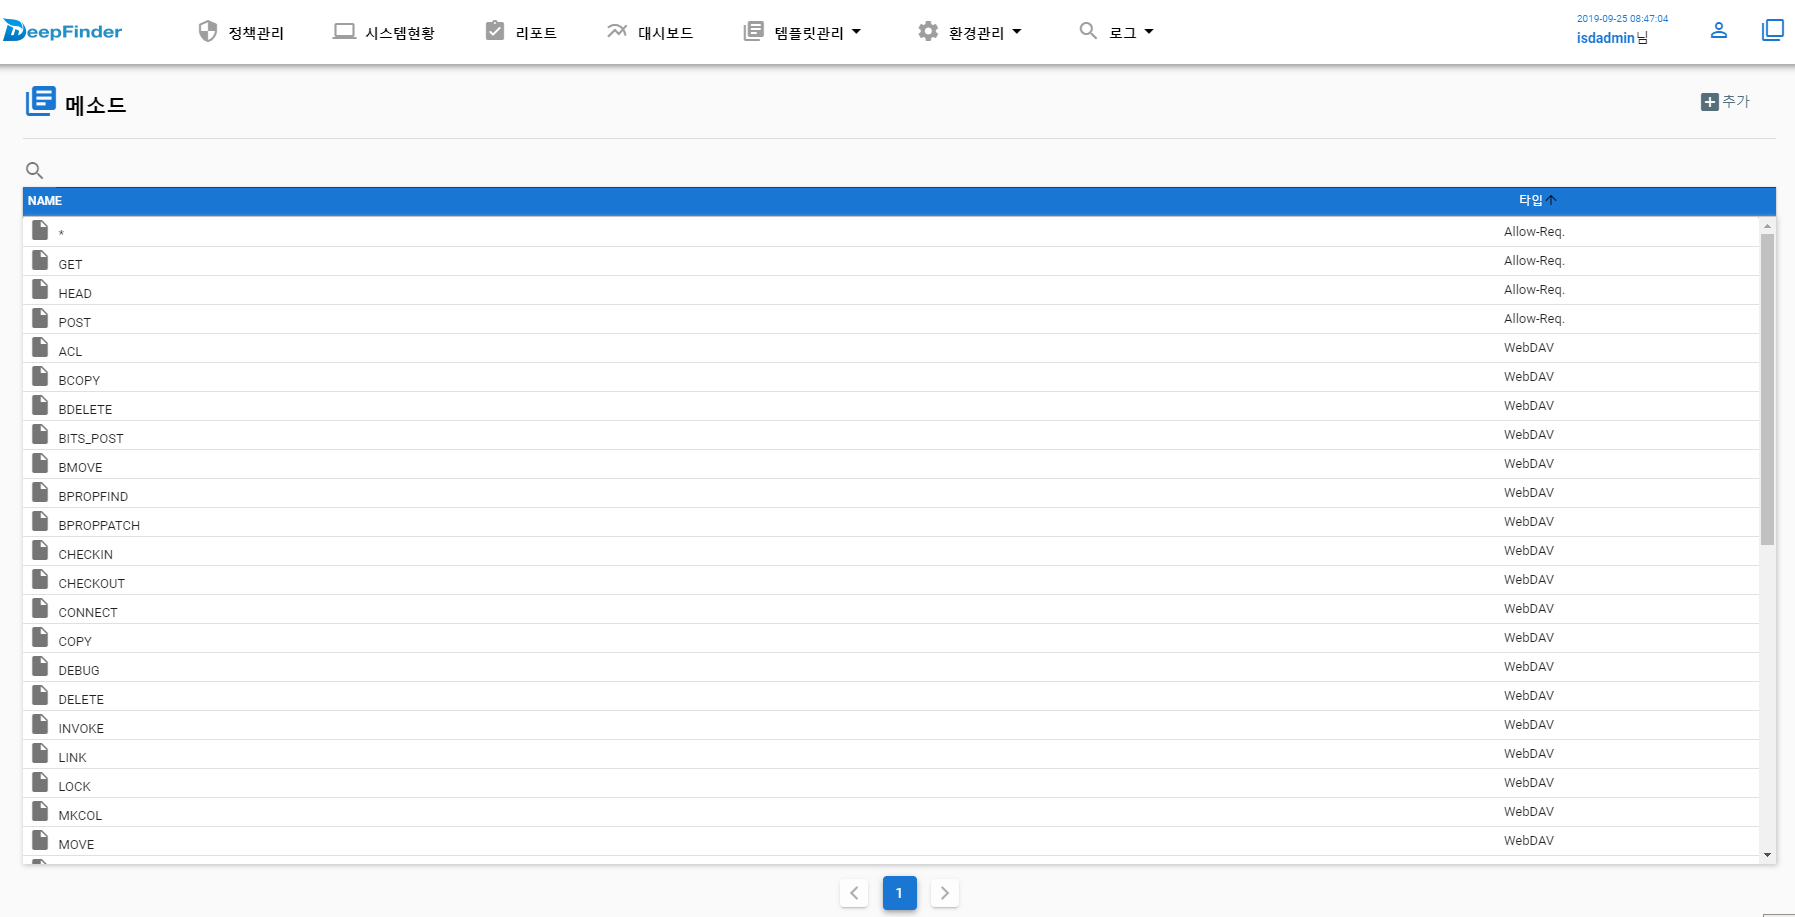Select the DELETE row name
The height and width of the screenshot is (917, 1795).
pos(81,700)
